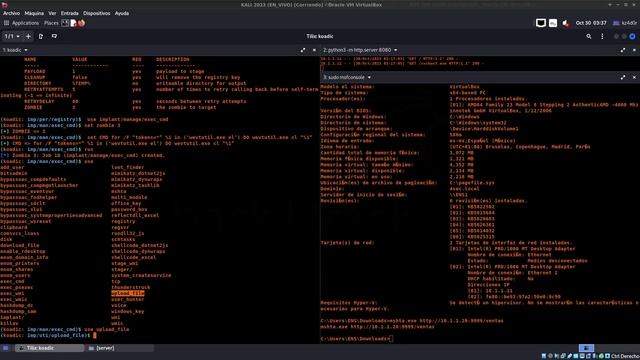This screenshot has height=360, width=640.
Task: Click the 'loot_finder' module name
Action: point(127,167)
